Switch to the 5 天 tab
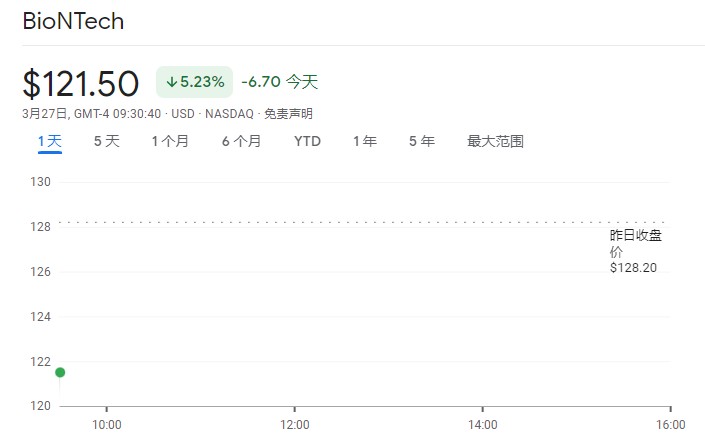Image resolution: width=705 pixels, height=447 pixels. 106,142
